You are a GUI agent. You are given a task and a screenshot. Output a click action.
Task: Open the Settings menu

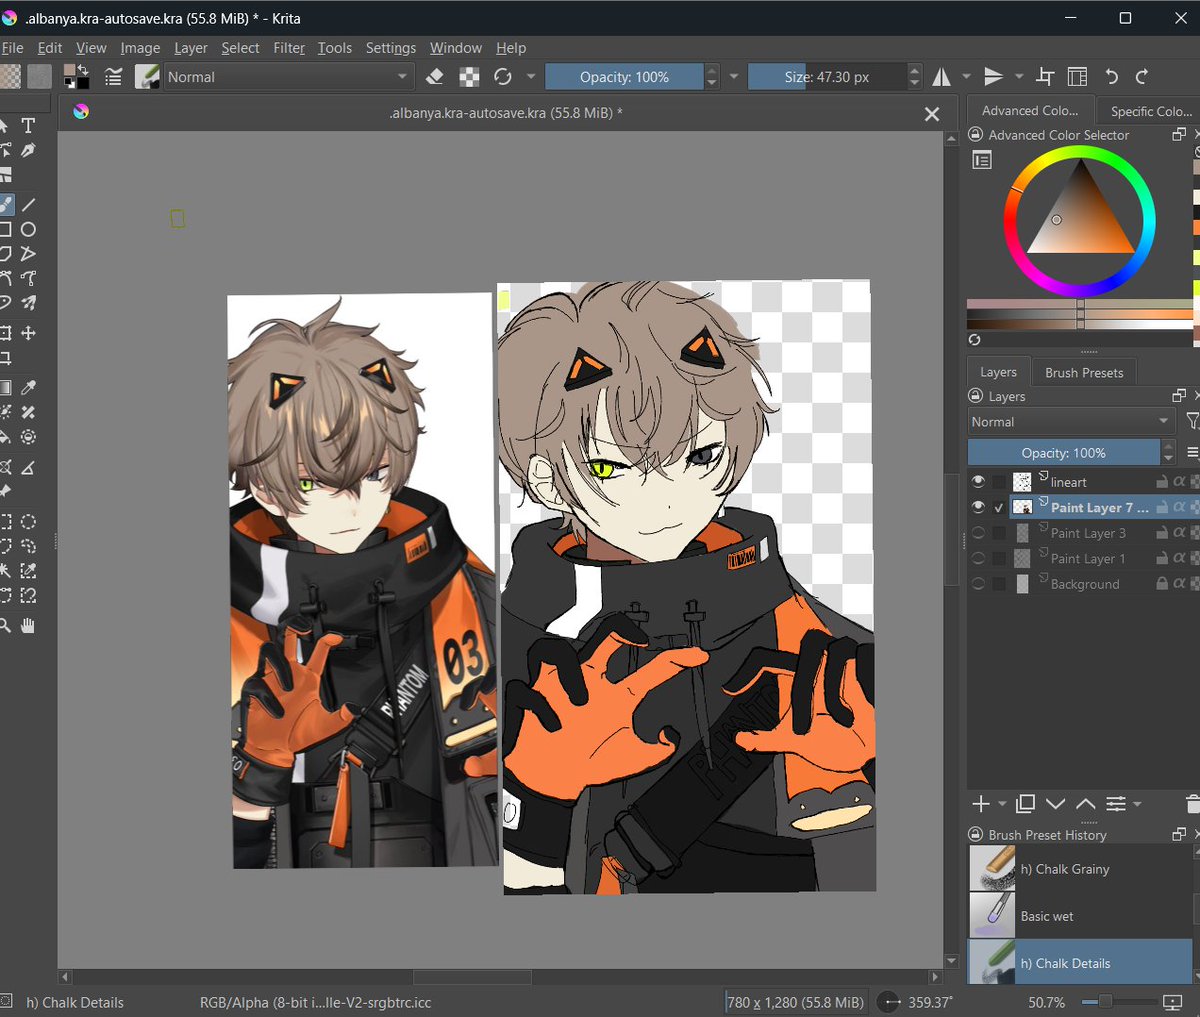(x=390, y=48)
